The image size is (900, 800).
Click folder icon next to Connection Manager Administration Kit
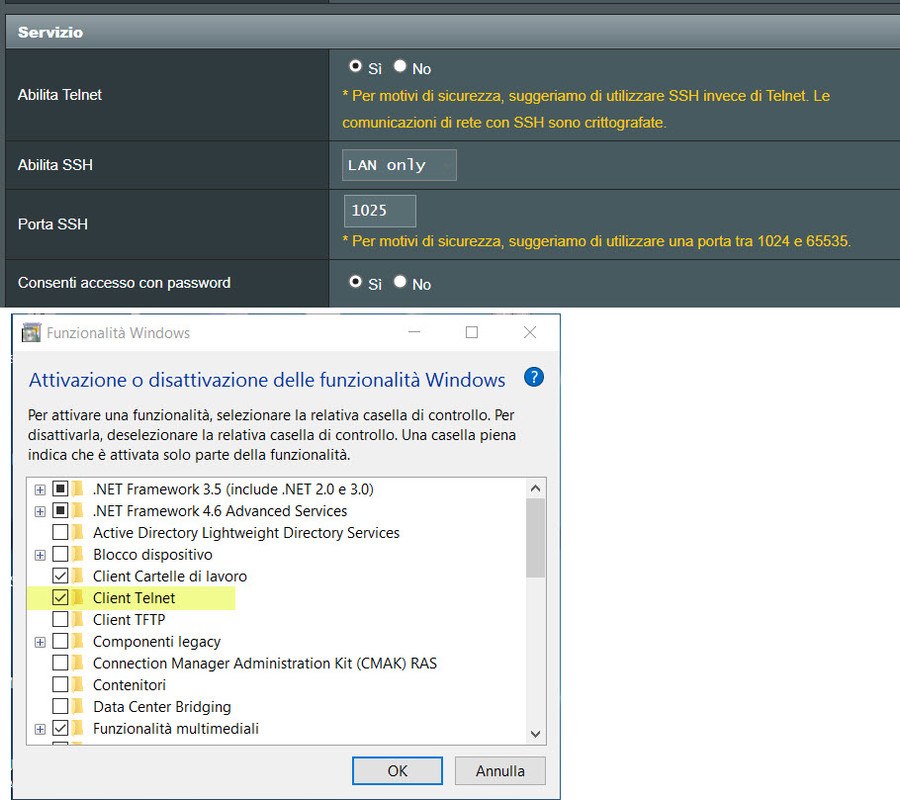point(78,663)
